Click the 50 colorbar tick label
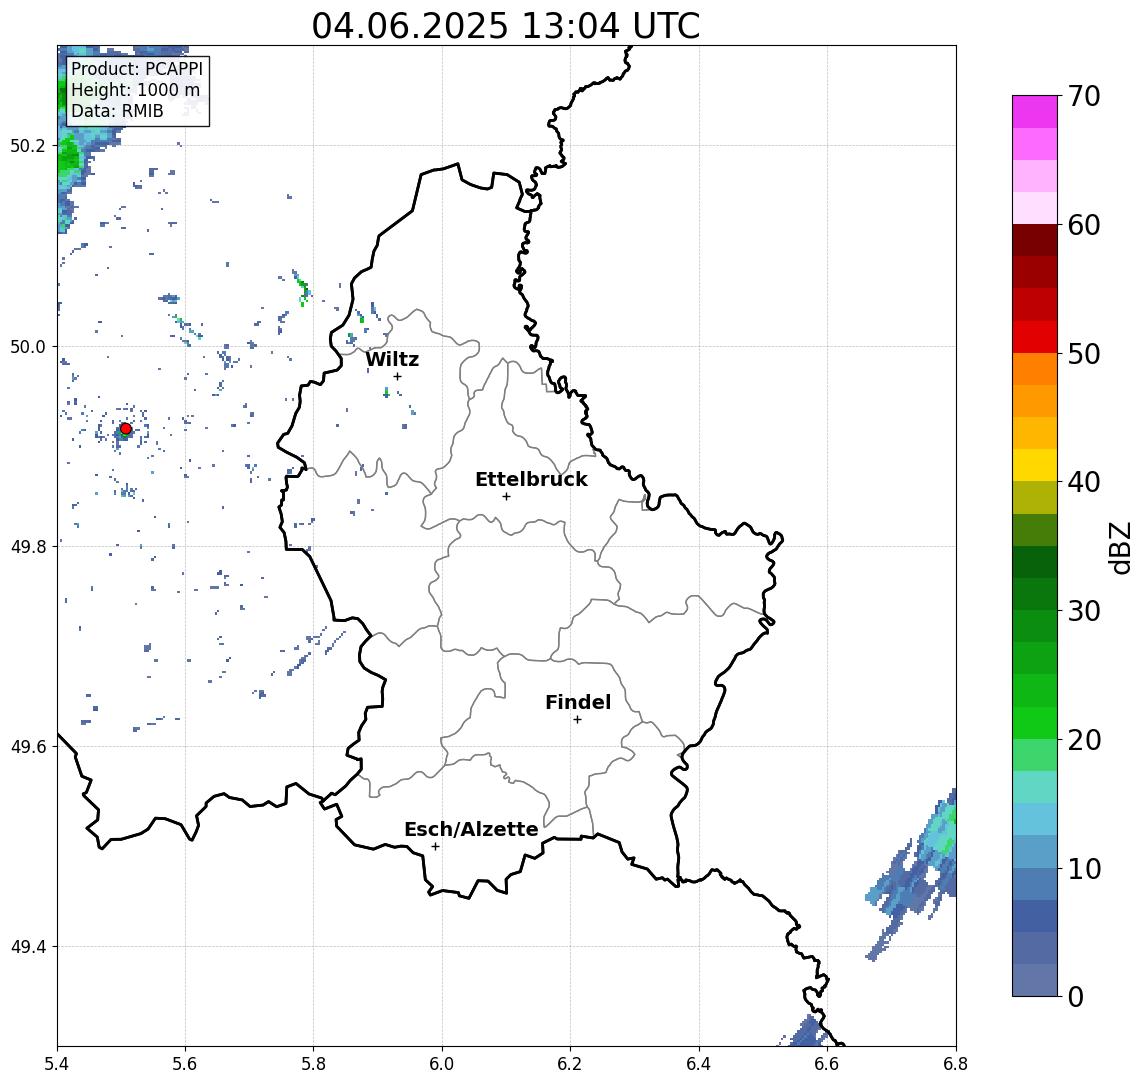Viewport: 1145px width, 1084px height. pyautogui.click(x=1084, y=354)
